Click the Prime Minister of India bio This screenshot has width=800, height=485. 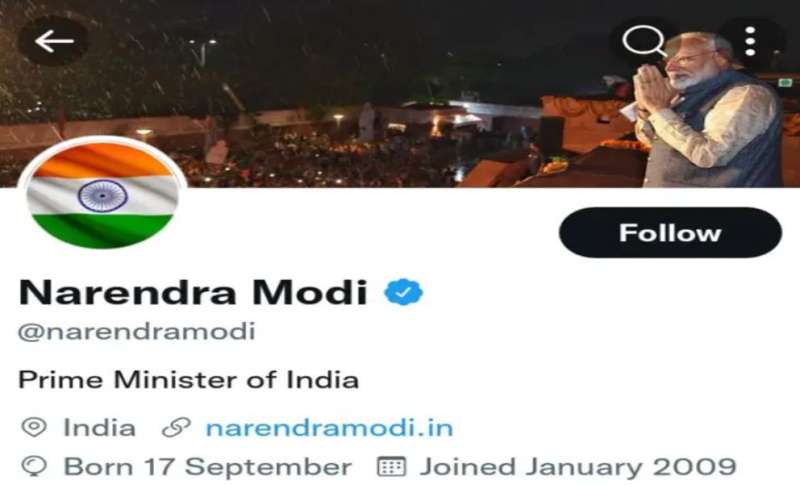coord(189,380)
